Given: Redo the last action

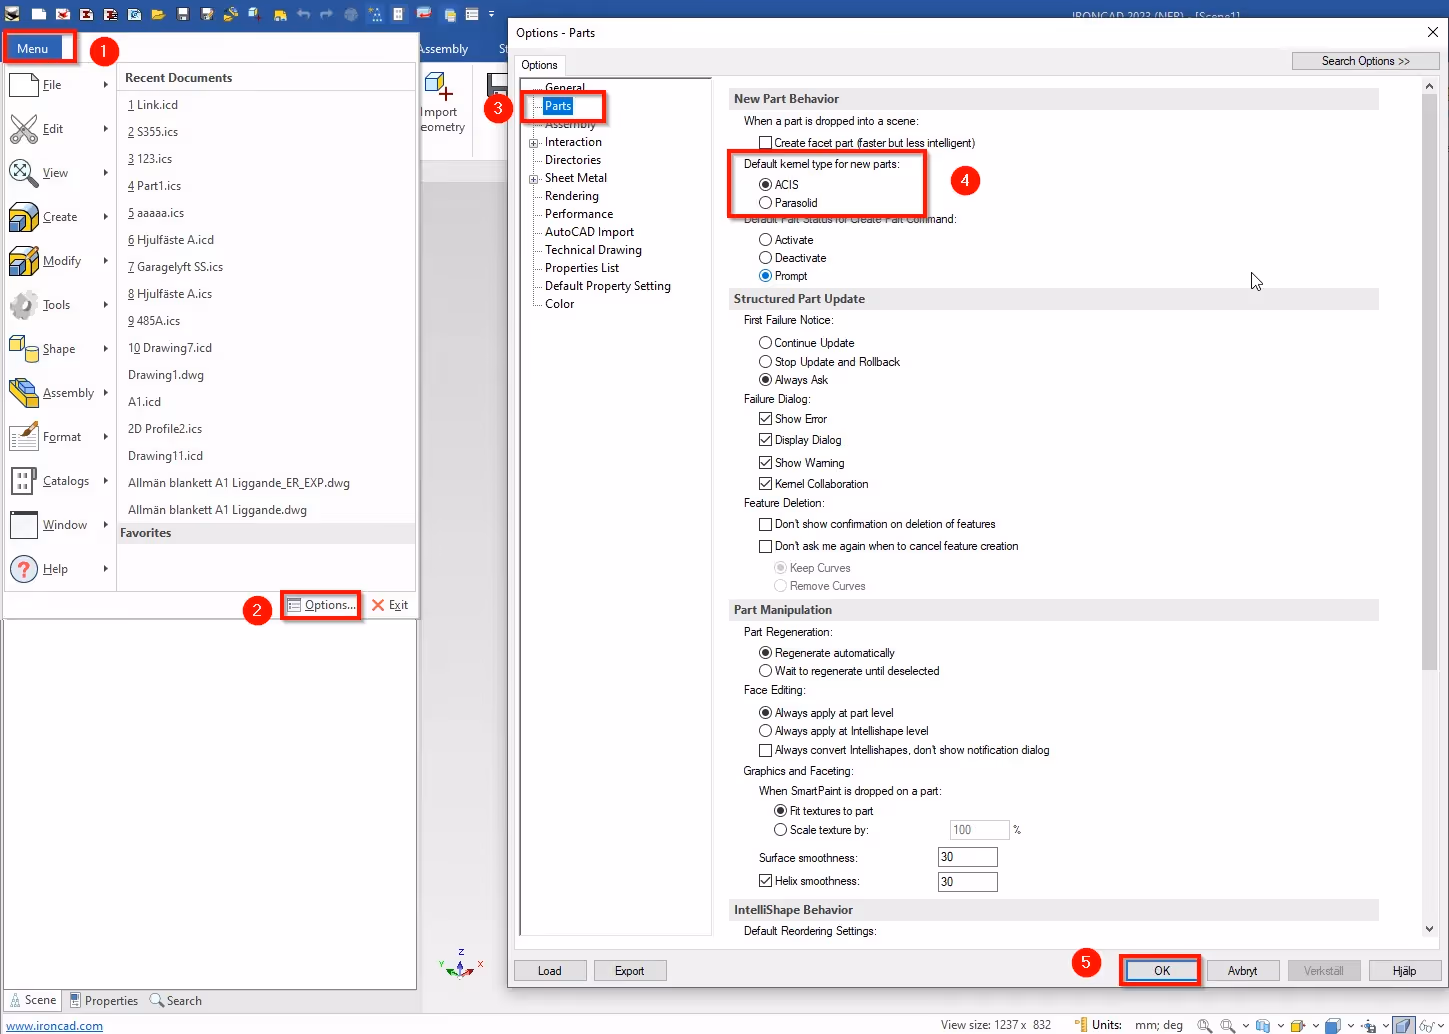Looking at the screenshot, I should pos(327,14).
